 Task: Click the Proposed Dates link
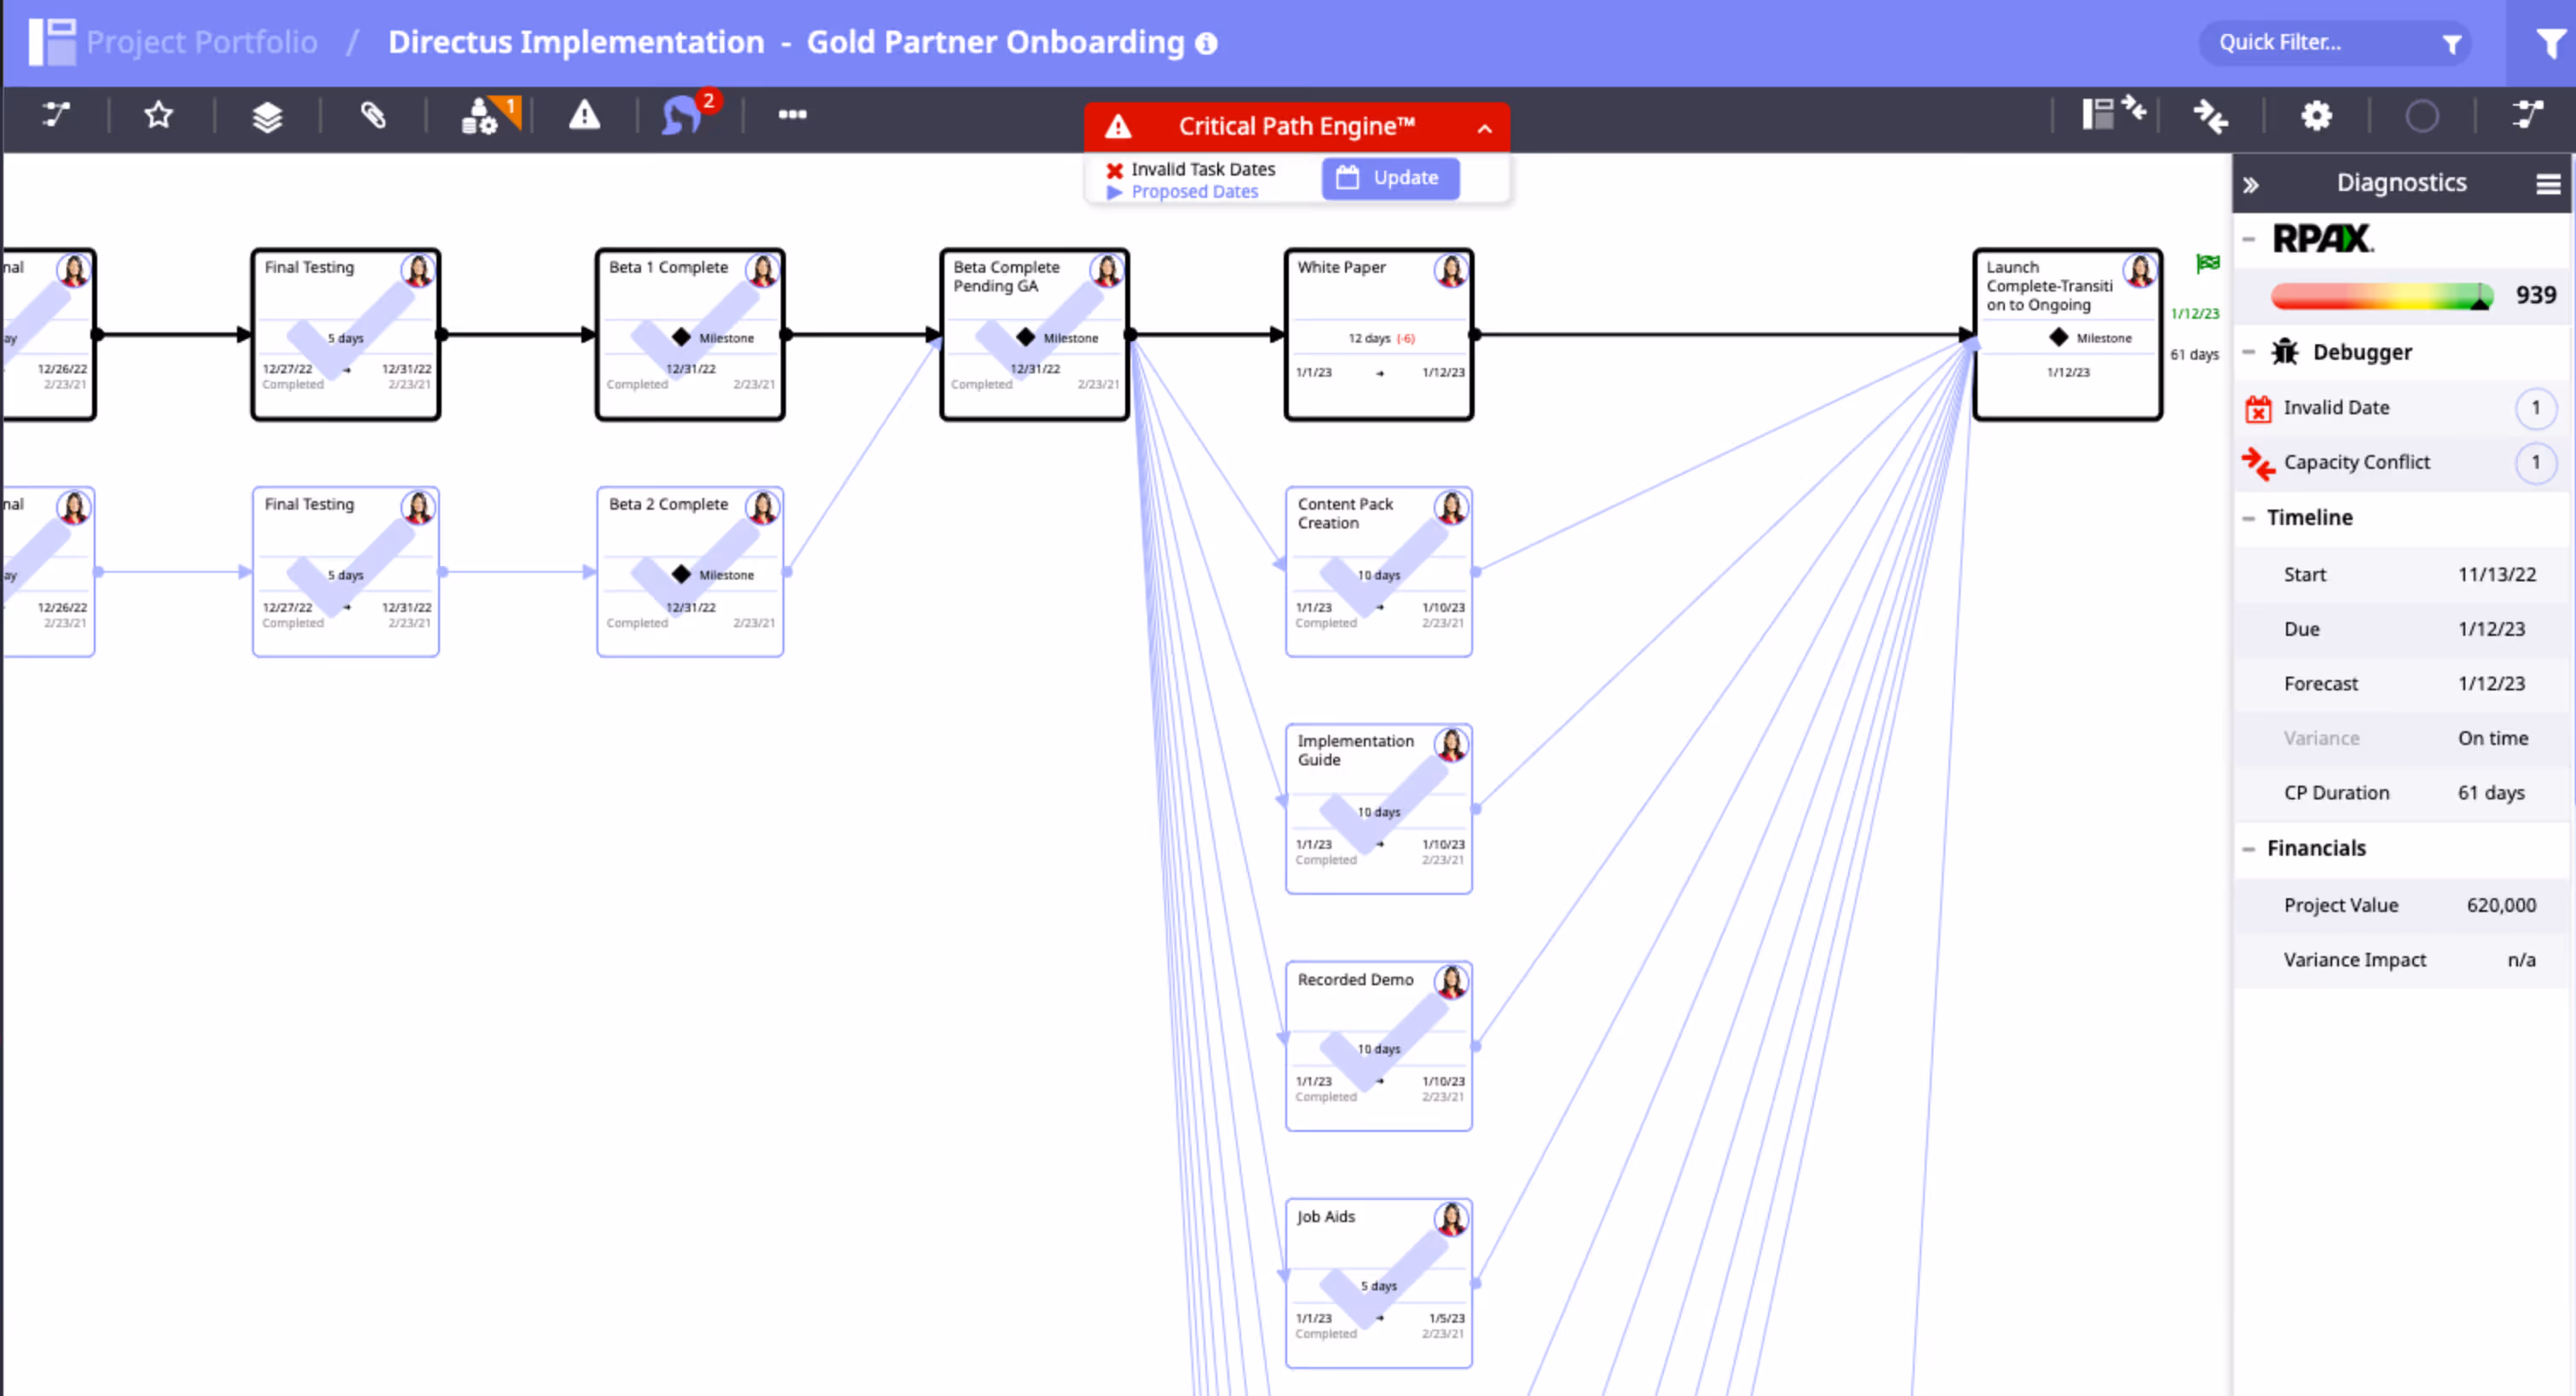click(x=1194, y=192)
